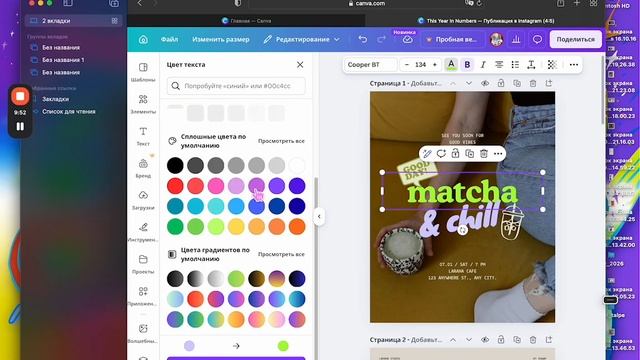Duplicate Page 1

[x=517, y=83]
